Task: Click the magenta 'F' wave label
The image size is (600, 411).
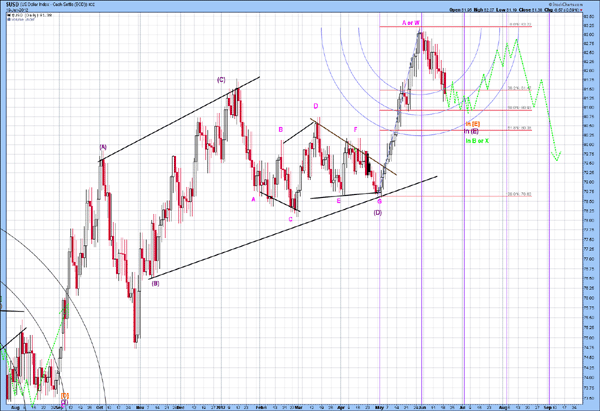Action: tap(355, 130)
